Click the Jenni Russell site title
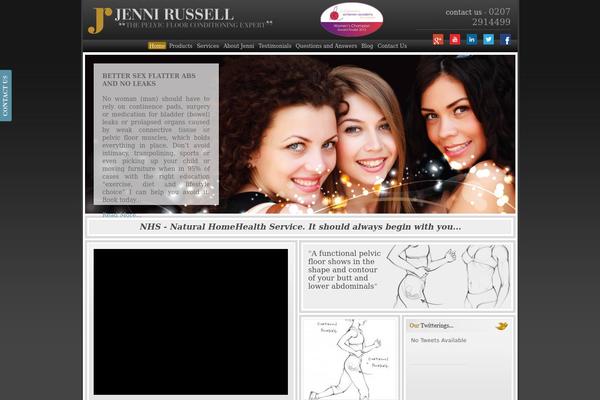Viewport: 600px width, 400px height. click(x=174, y=15)
